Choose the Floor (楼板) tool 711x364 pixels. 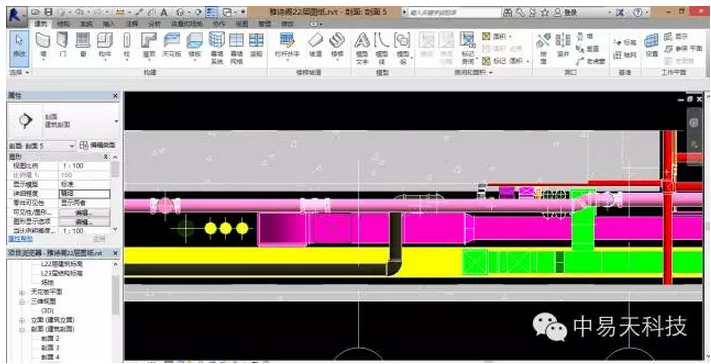tap(195, 47)
